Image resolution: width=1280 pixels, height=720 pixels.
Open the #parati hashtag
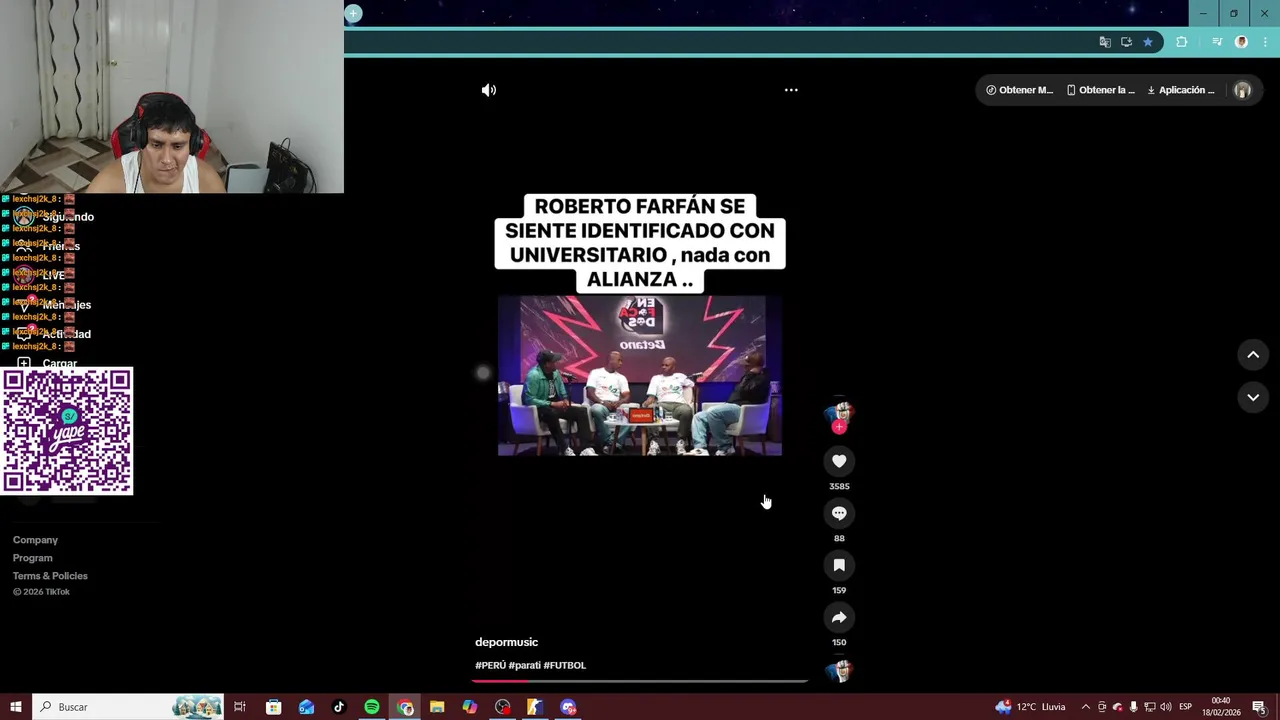pos(524,665)
